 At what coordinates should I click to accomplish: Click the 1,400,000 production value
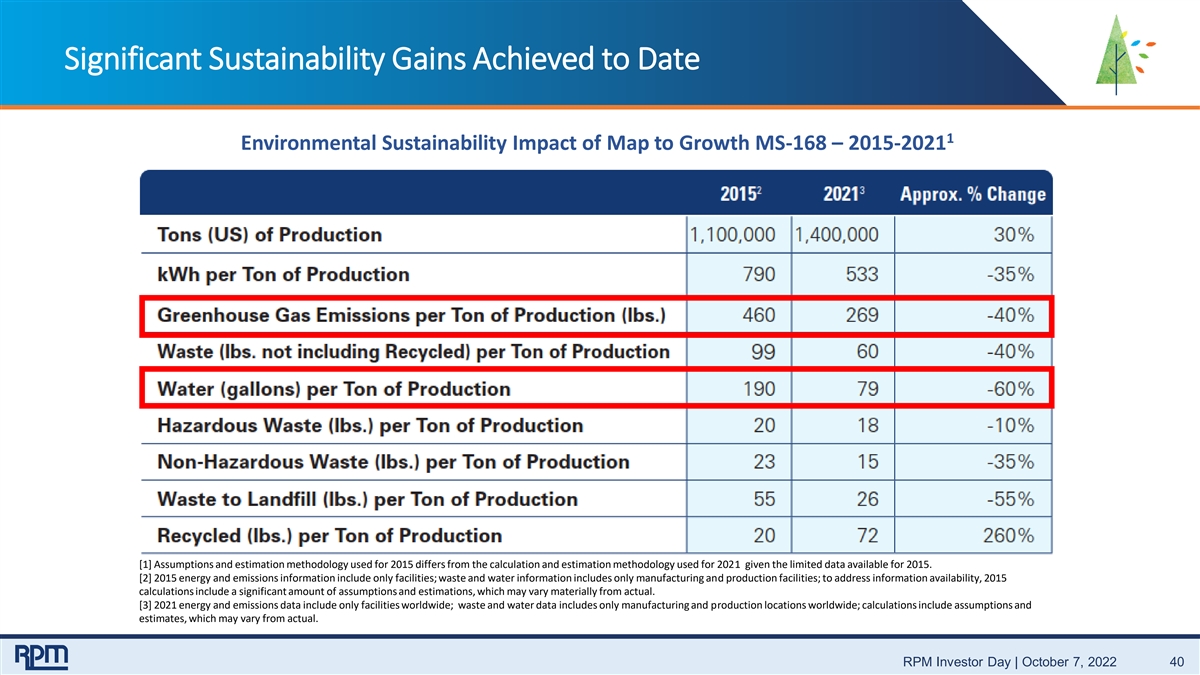click(x=838, y=235)
